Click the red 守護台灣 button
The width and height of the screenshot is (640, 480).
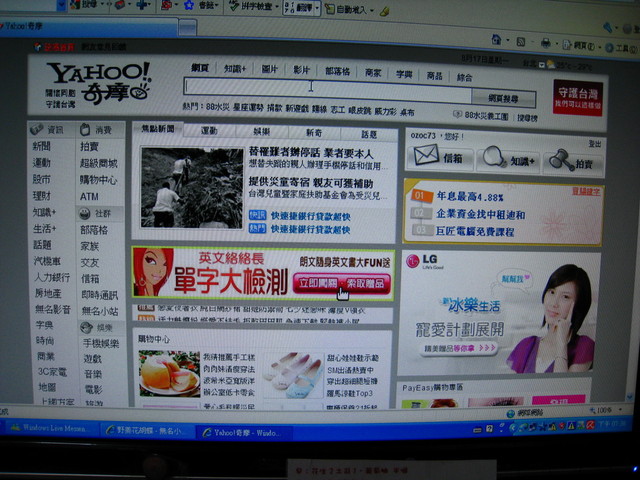tap(578, 98)
